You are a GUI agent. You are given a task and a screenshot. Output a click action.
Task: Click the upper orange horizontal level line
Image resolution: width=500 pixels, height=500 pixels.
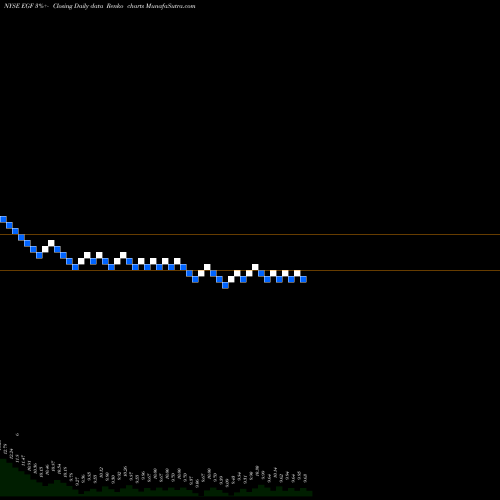250,235
